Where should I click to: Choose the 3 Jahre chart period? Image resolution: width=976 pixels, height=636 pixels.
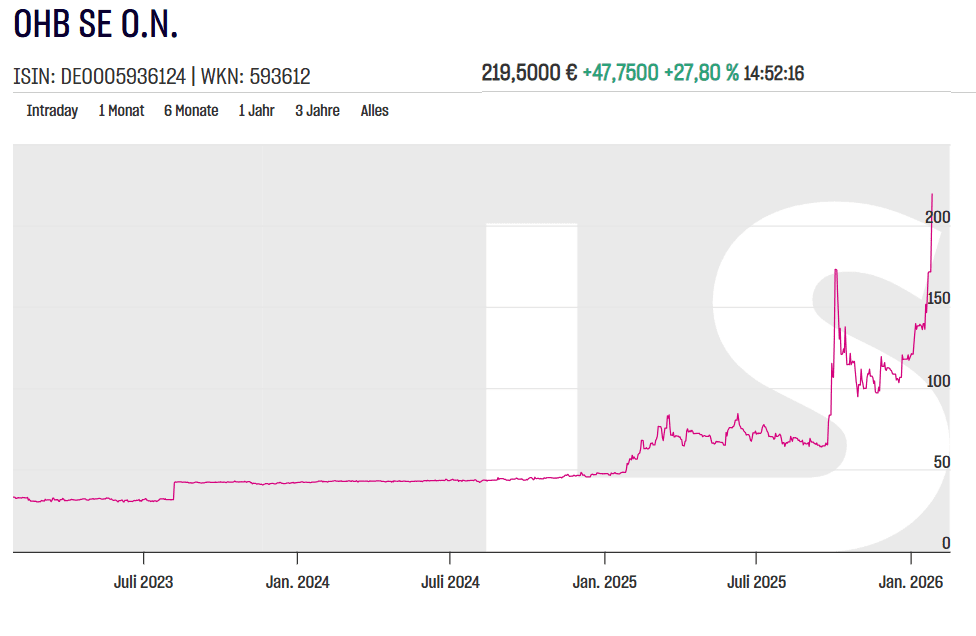[317, 111]
